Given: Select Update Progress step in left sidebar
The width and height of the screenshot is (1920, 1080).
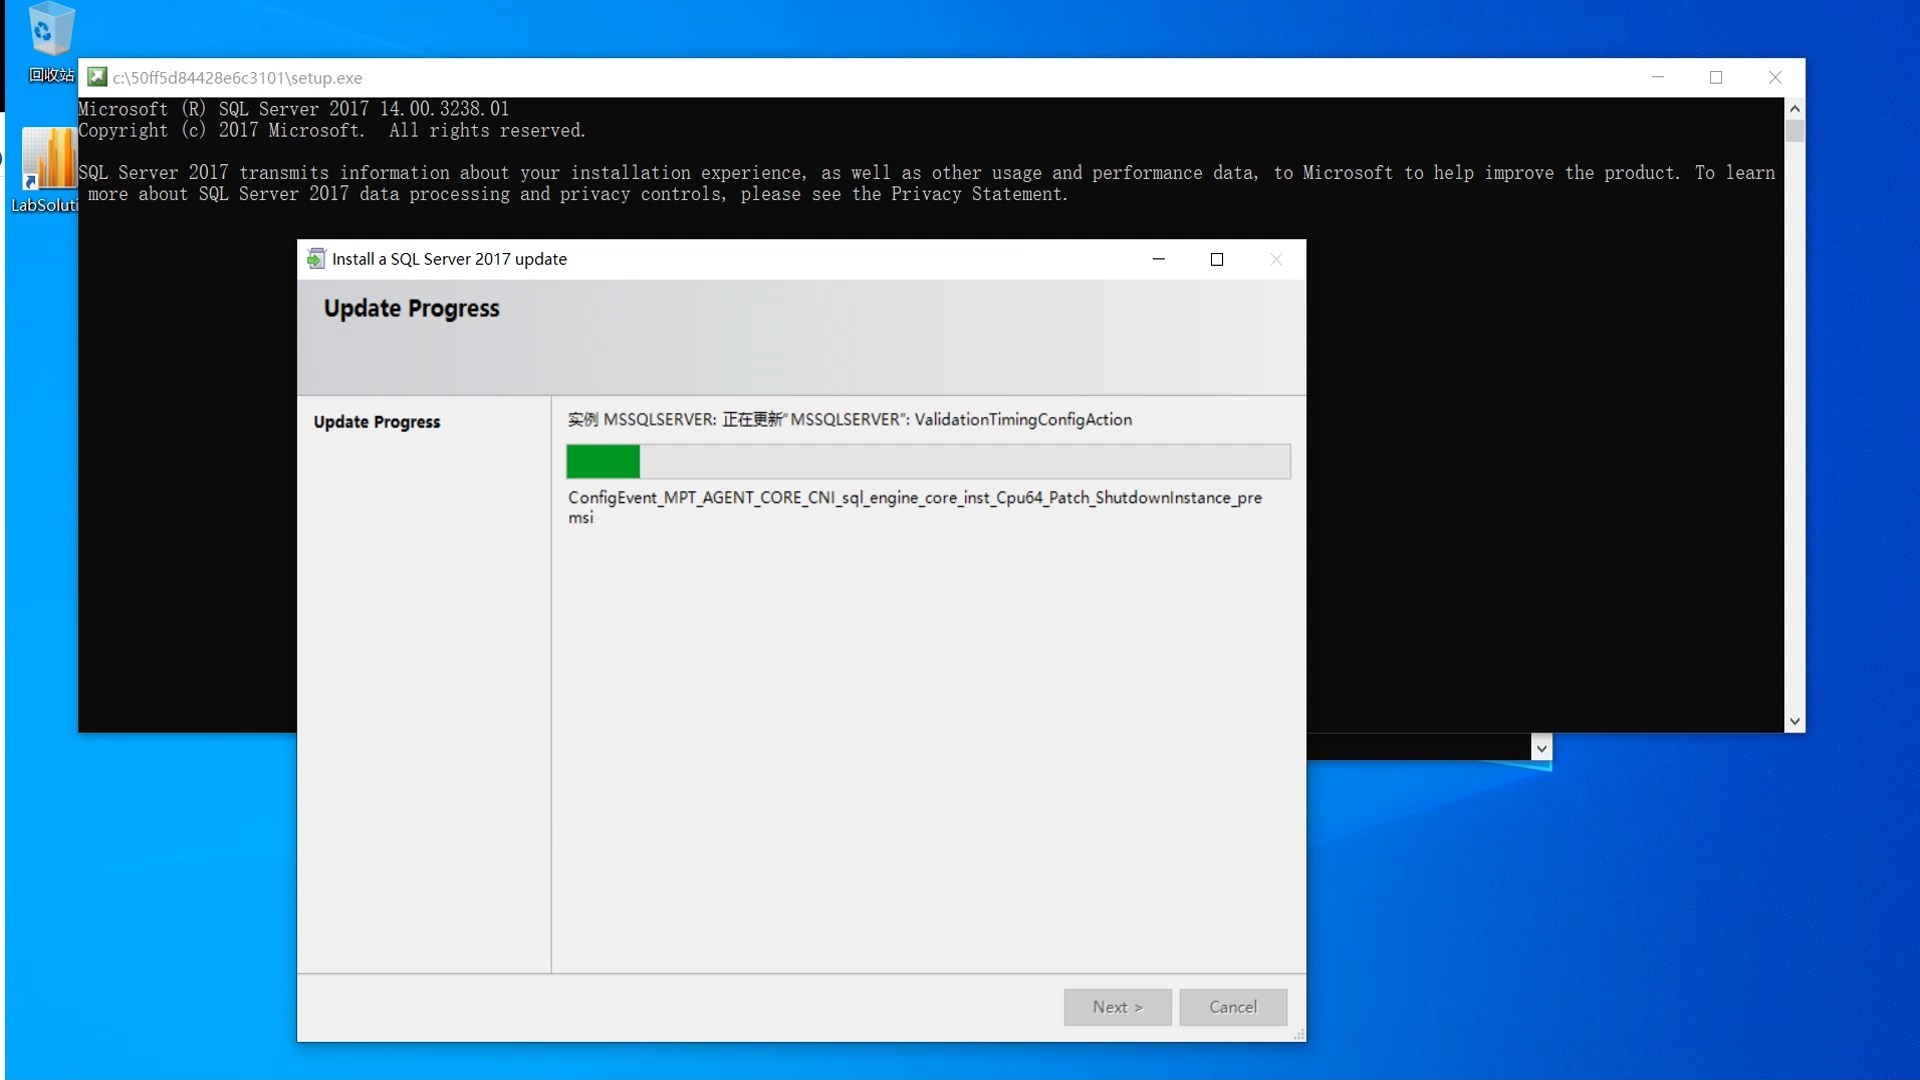Looking at the screenshot, I should click(377, 422).
